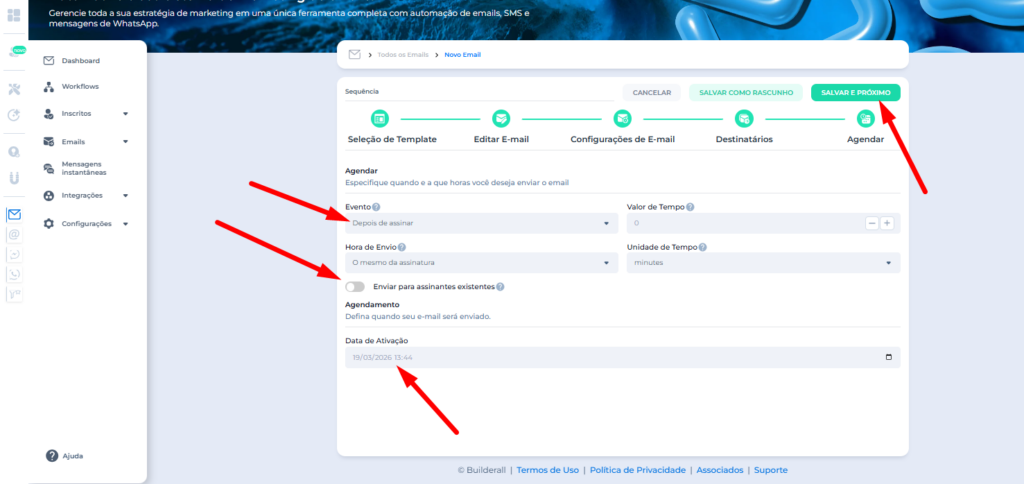Toggle Enviar para assinantes existentes switch
Screen dimensions: 1024x484
pos(355,287)
